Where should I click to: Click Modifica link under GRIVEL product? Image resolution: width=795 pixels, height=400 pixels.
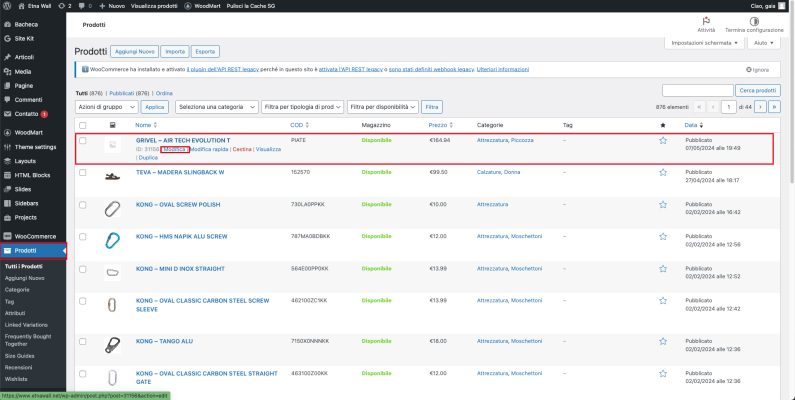pos(174,149)
